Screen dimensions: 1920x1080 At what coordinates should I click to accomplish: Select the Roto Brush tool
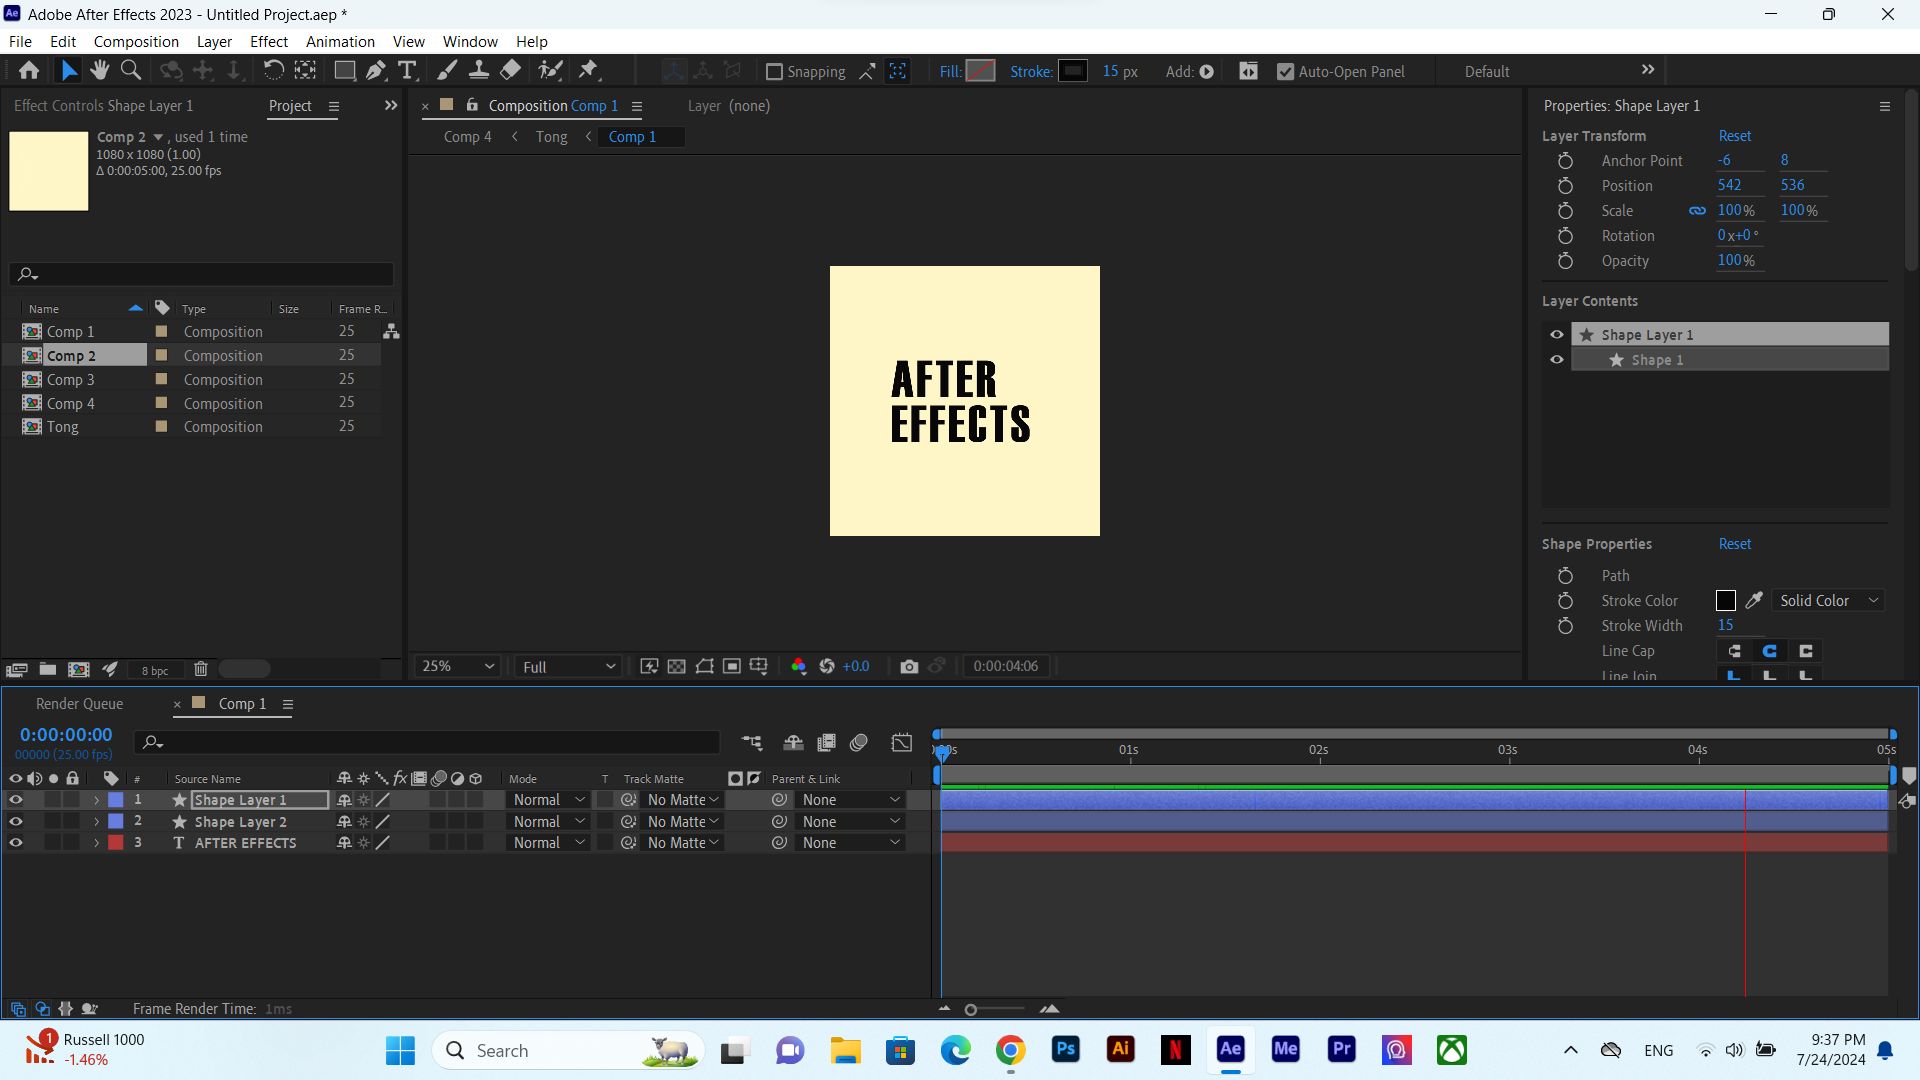click(x=550, y=70)
